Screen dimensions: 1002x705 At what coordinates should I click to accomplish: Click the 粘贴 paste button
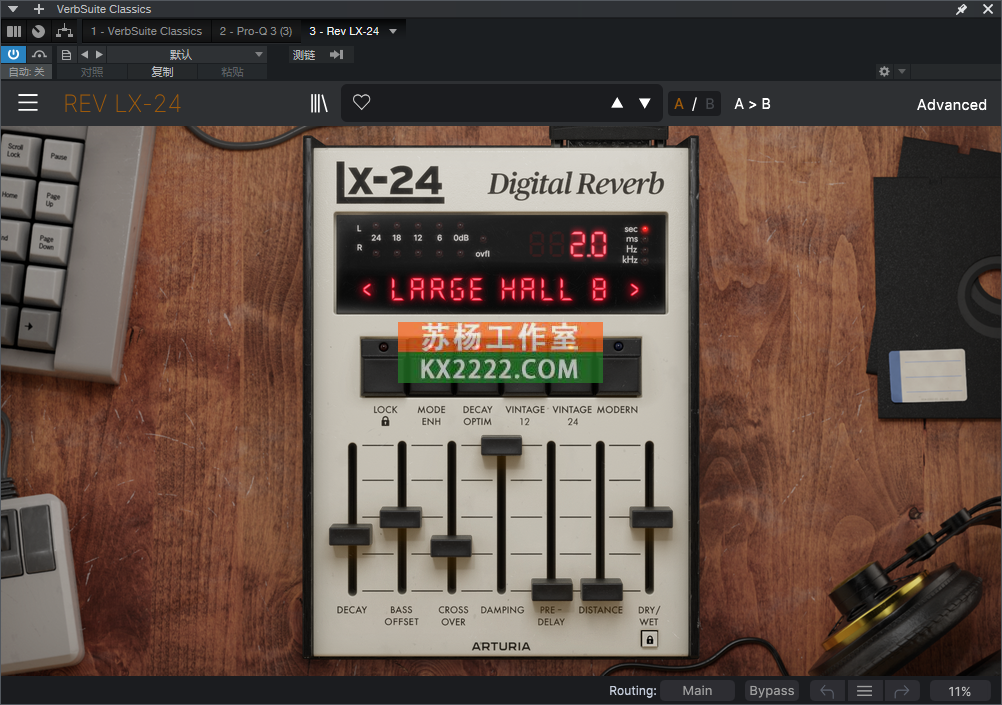(233, 72)
